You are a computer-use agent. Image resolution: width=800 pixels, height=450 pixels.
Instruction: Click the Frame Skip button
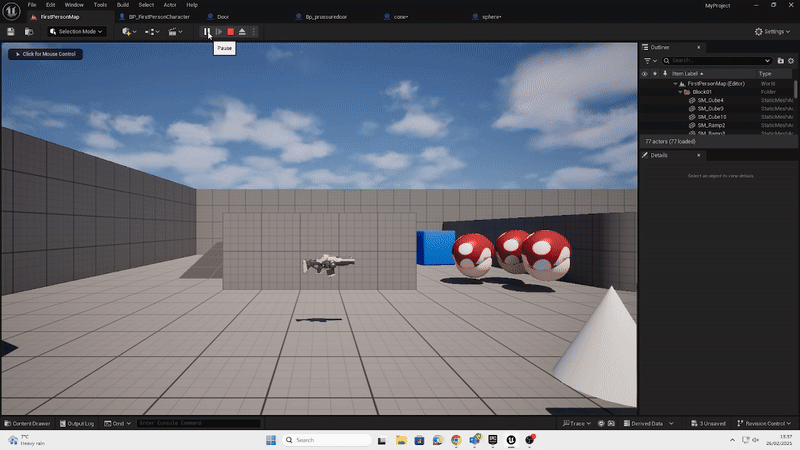click(x=218, y=32)
